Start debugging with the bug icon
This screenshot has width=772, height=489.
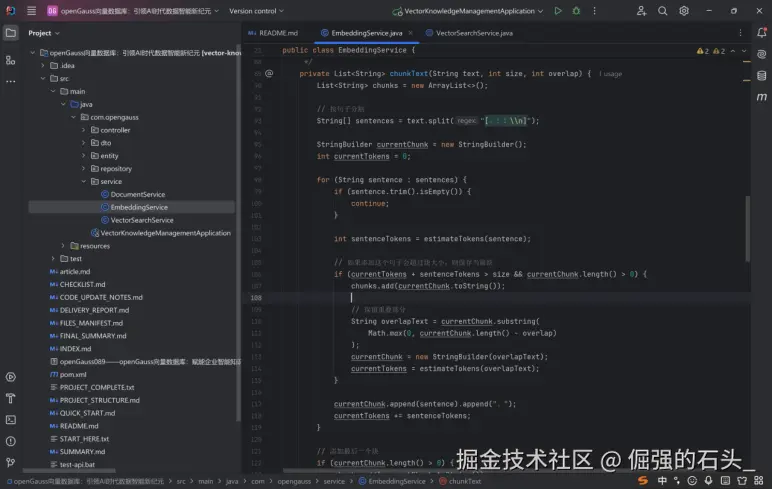(576, 10)
